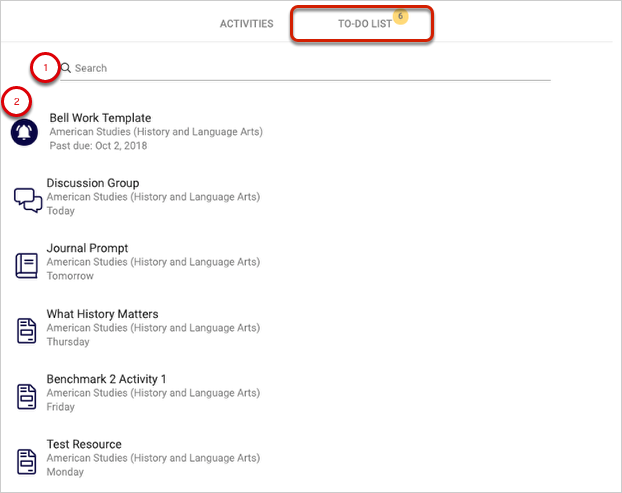Click the red circled number 1 marker

coord(44,67)
